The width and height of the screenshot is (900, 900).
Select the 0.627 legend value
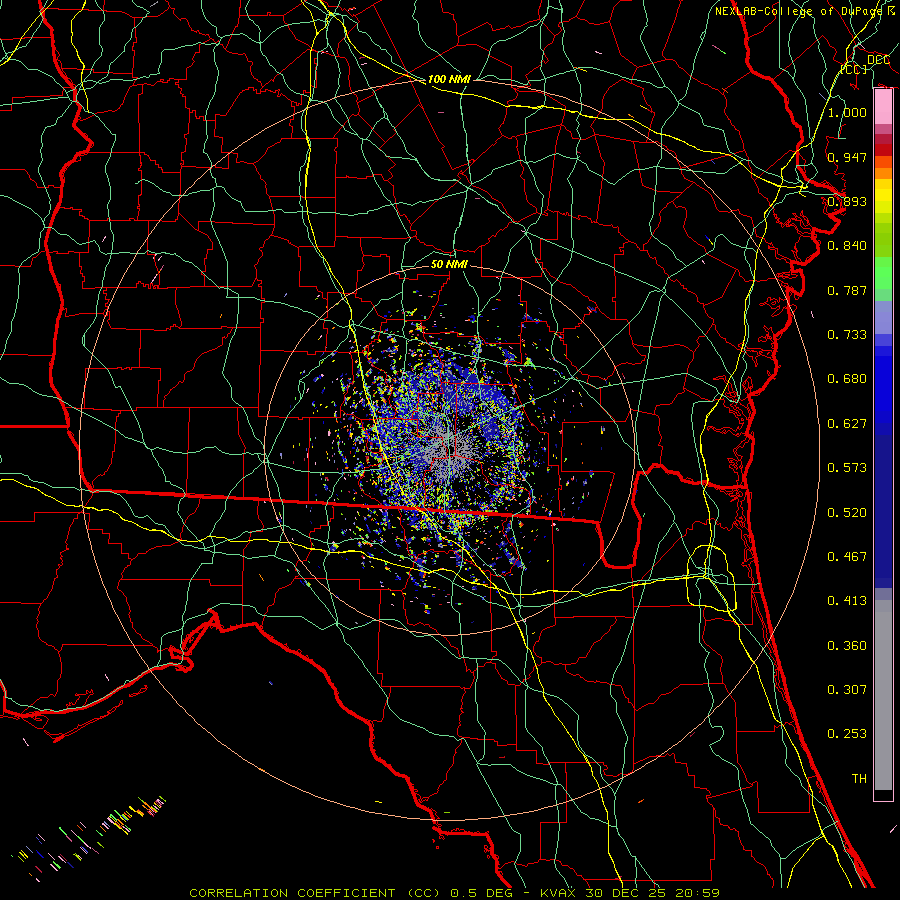pyautogui.click(x=847, y=424)
